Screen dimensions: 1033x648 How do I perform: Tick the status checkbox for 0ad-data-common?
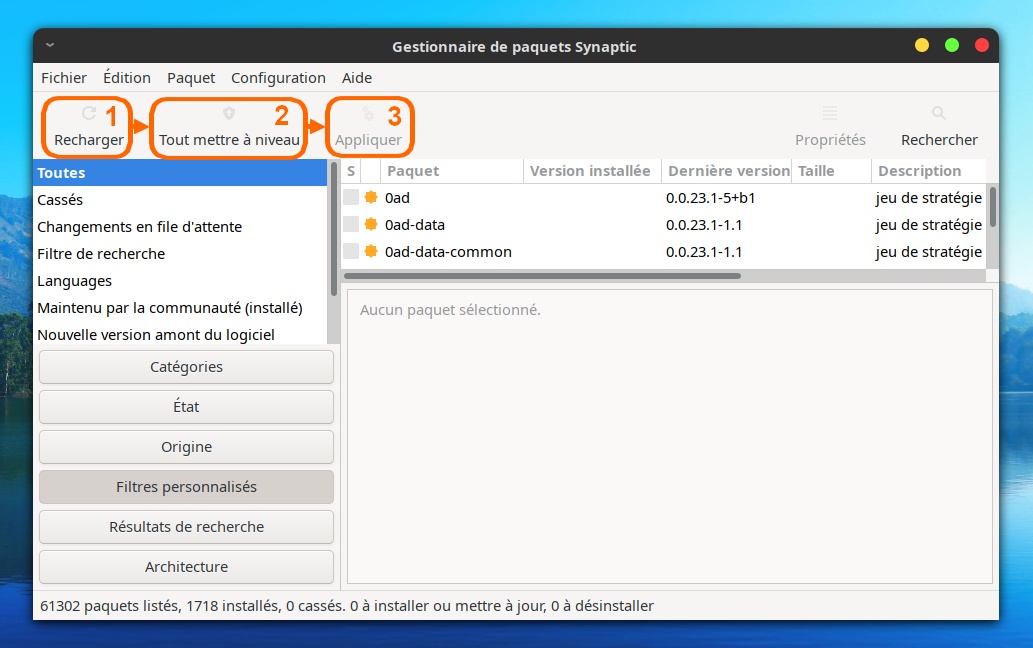pos(351,252)
